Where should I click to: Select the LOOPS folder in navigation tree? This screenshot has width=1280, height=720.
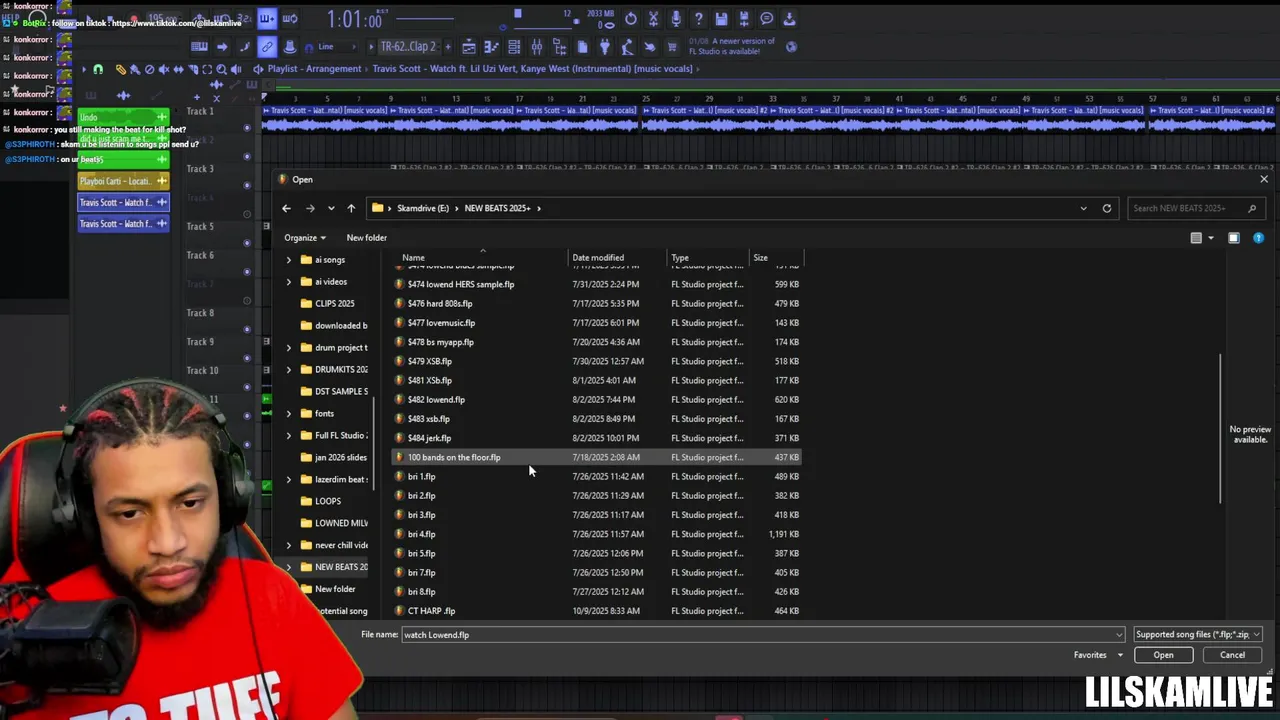(327, 501)
